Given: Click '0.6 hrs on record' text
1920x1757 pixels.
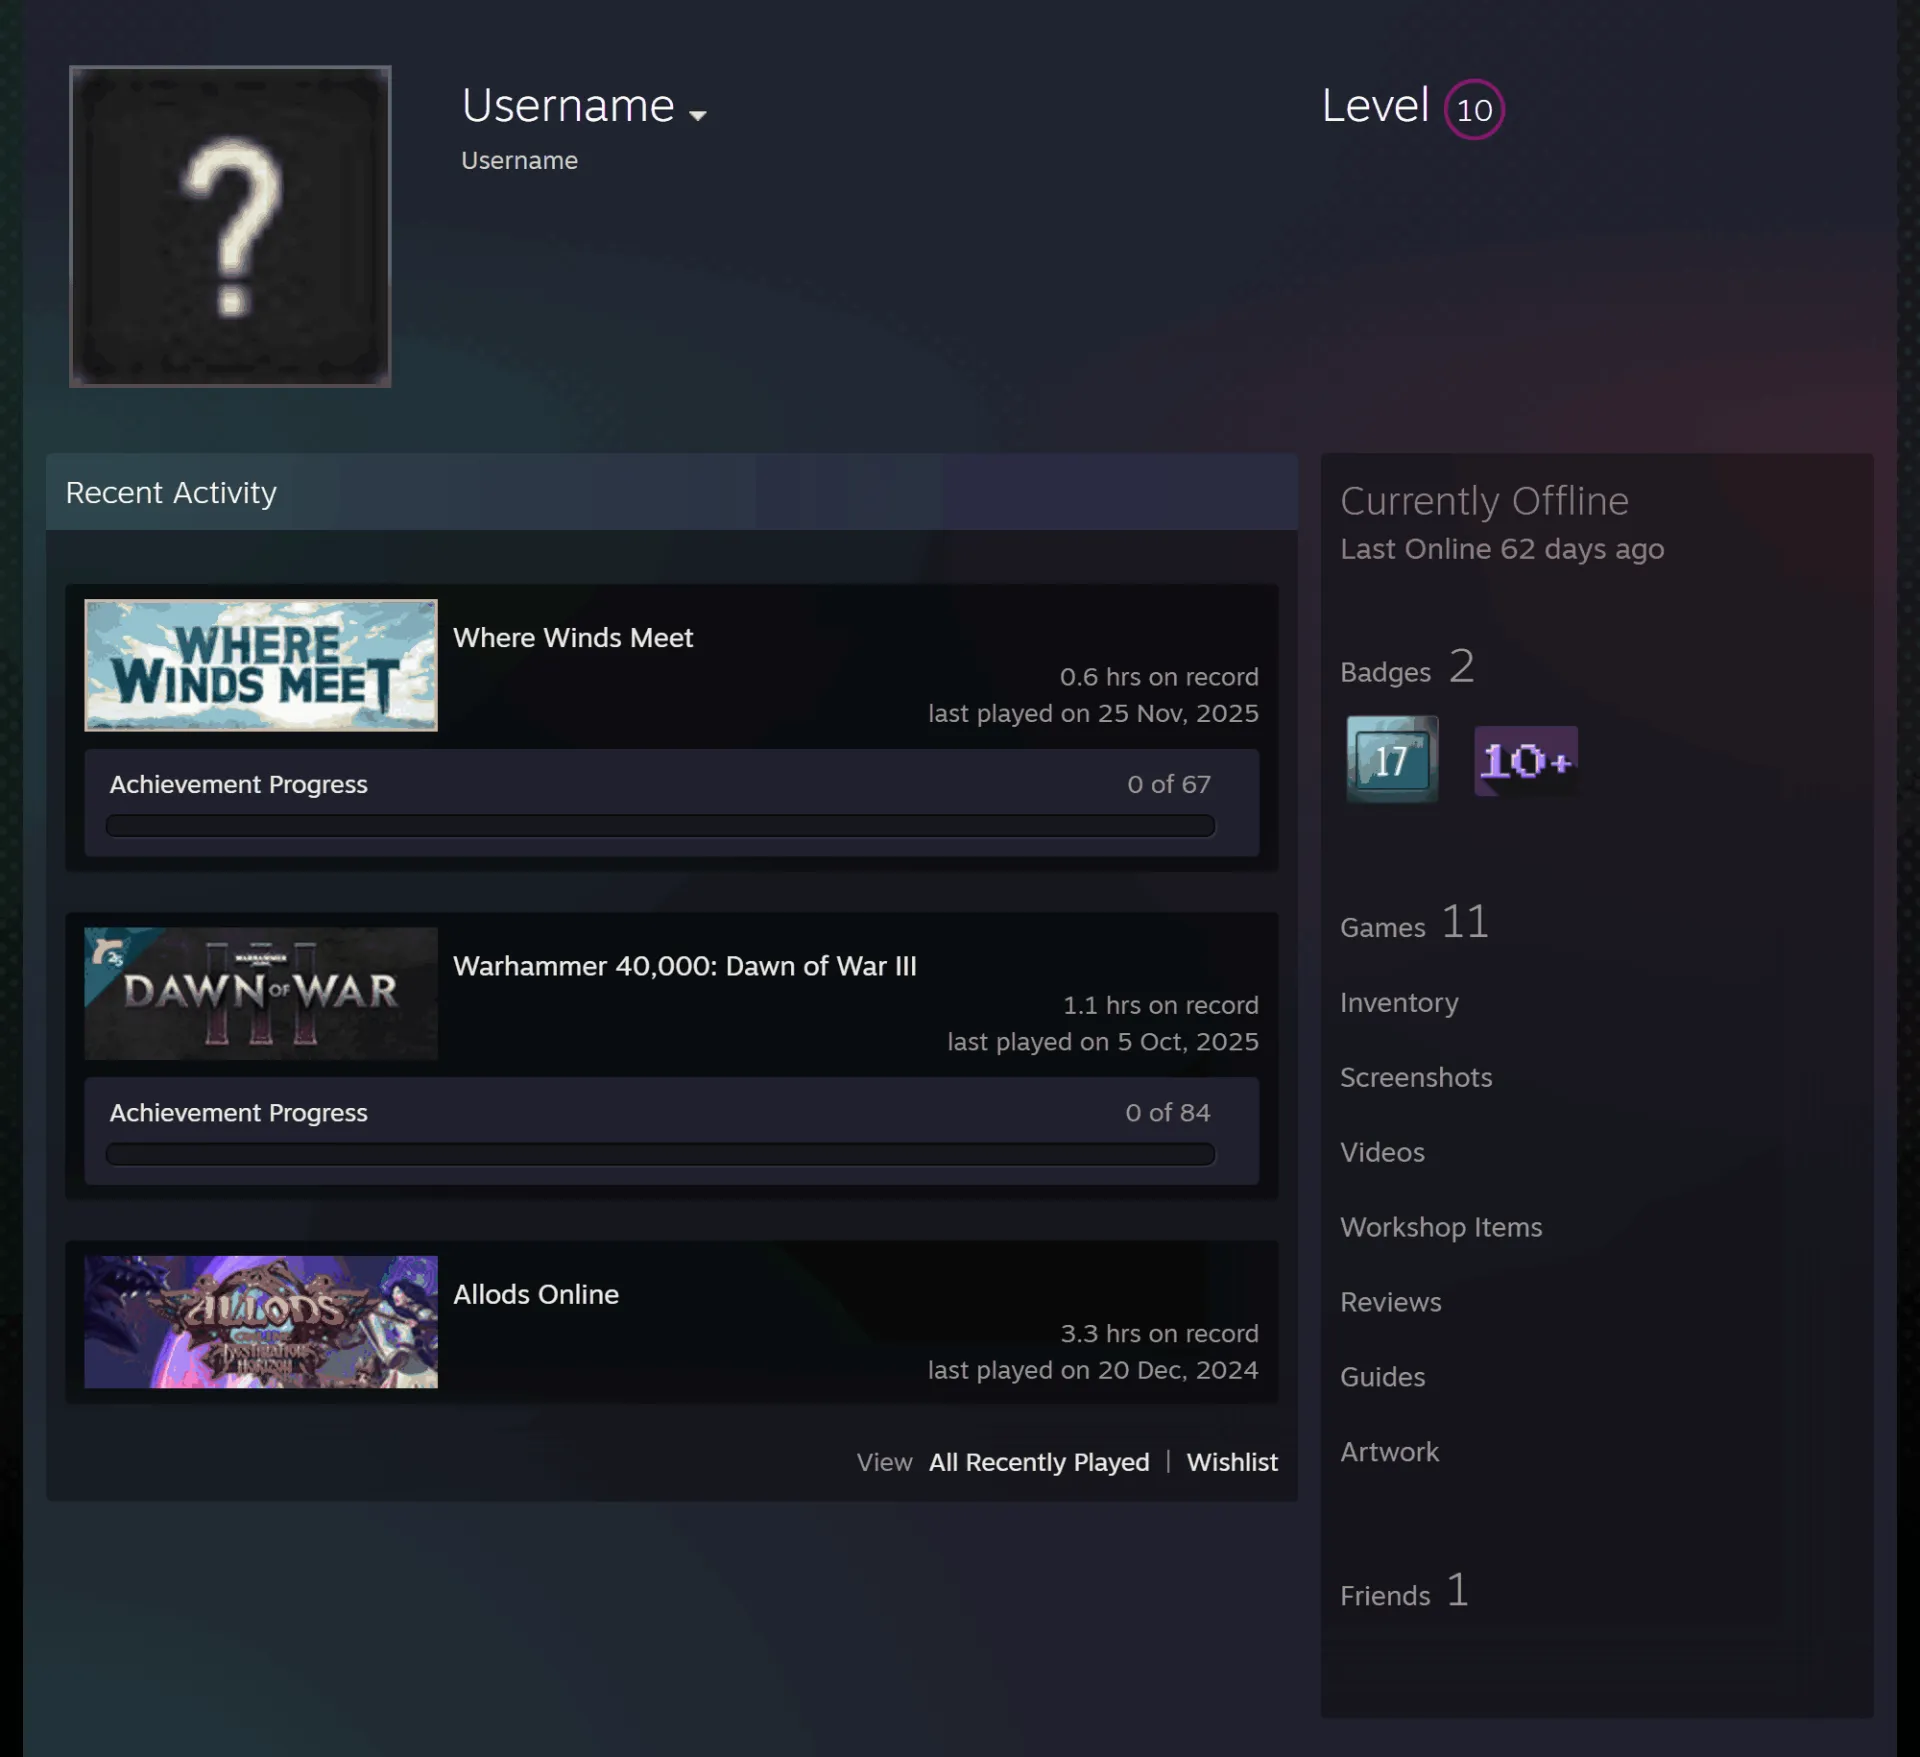Looking at the screenshot, I should 1159,677.
